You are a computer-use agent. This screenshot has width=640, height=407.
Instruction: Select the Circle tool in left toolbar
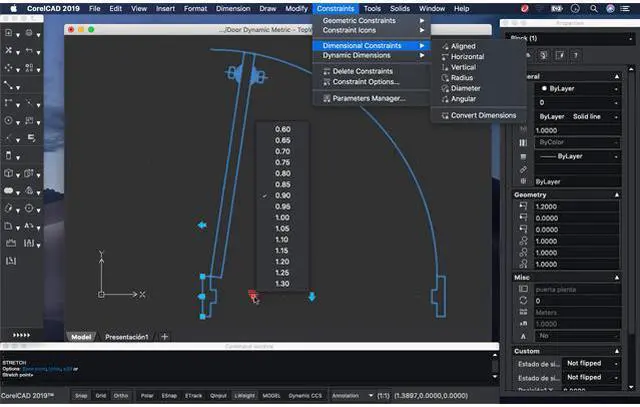8,120
